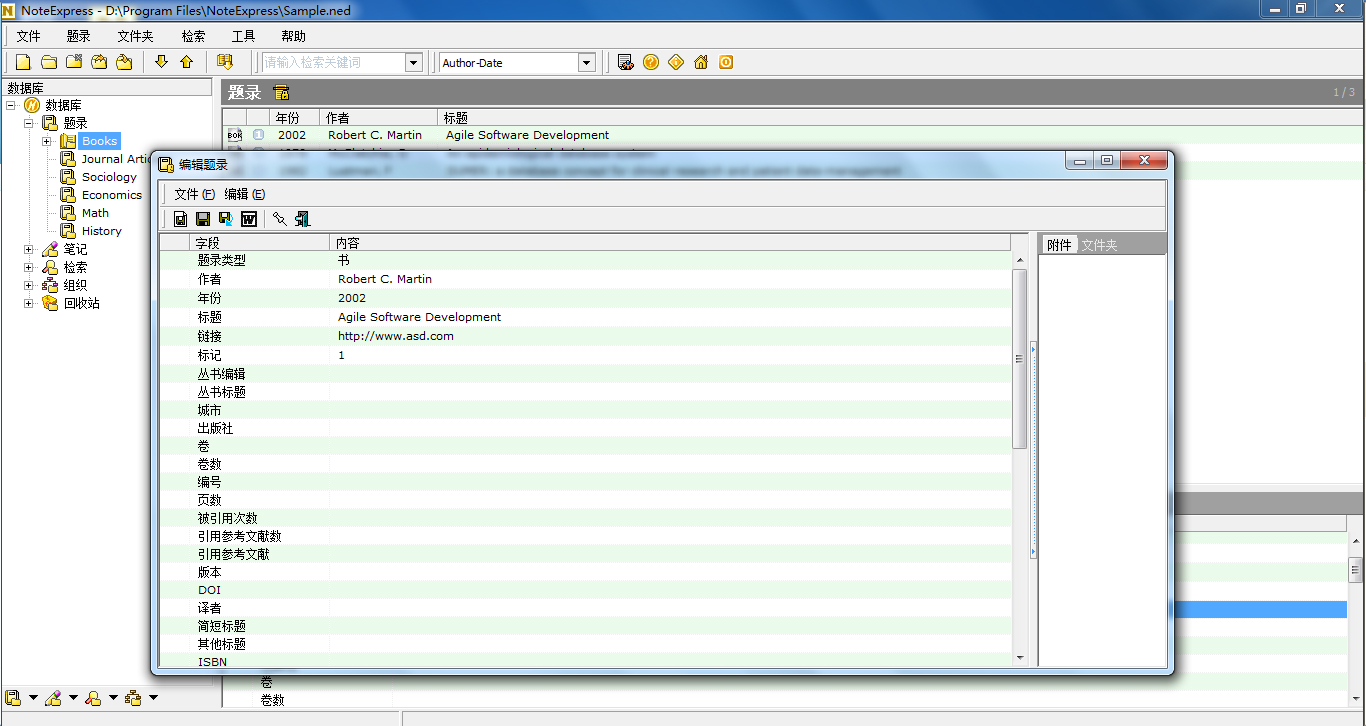Click the search keyword input field
Screen dimensions: 1366x726
click(x=333, y=63)
